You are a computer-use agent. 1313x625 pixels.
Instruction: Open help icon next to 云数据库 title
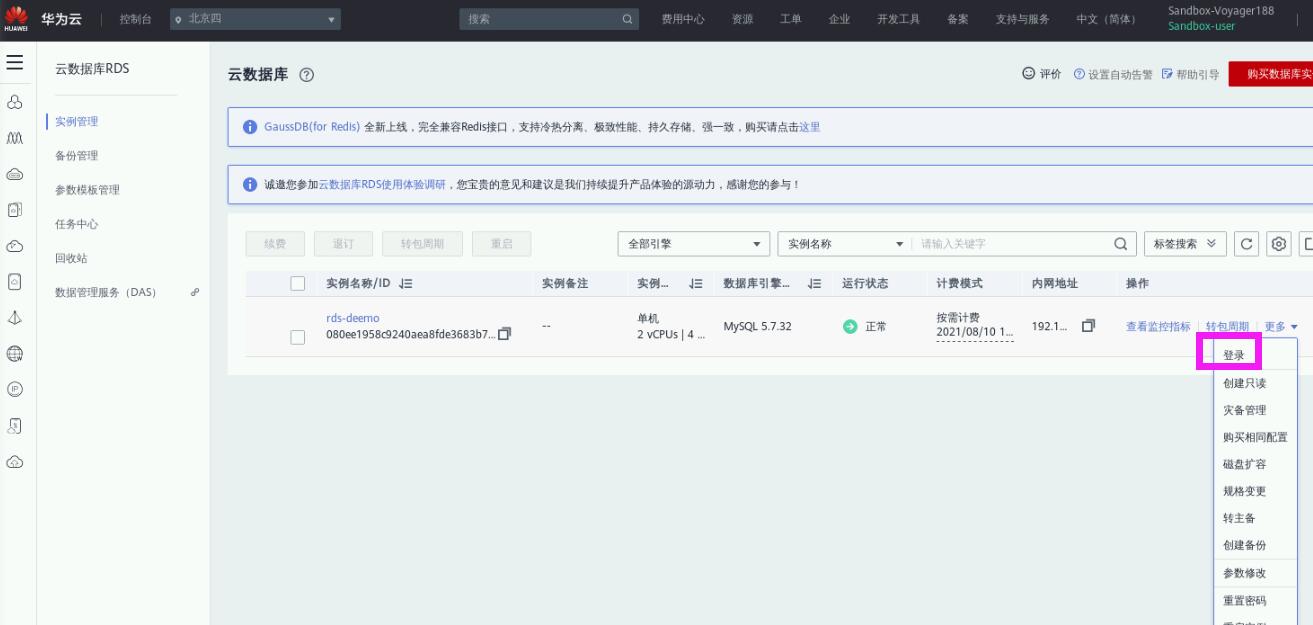click(307, 76)
